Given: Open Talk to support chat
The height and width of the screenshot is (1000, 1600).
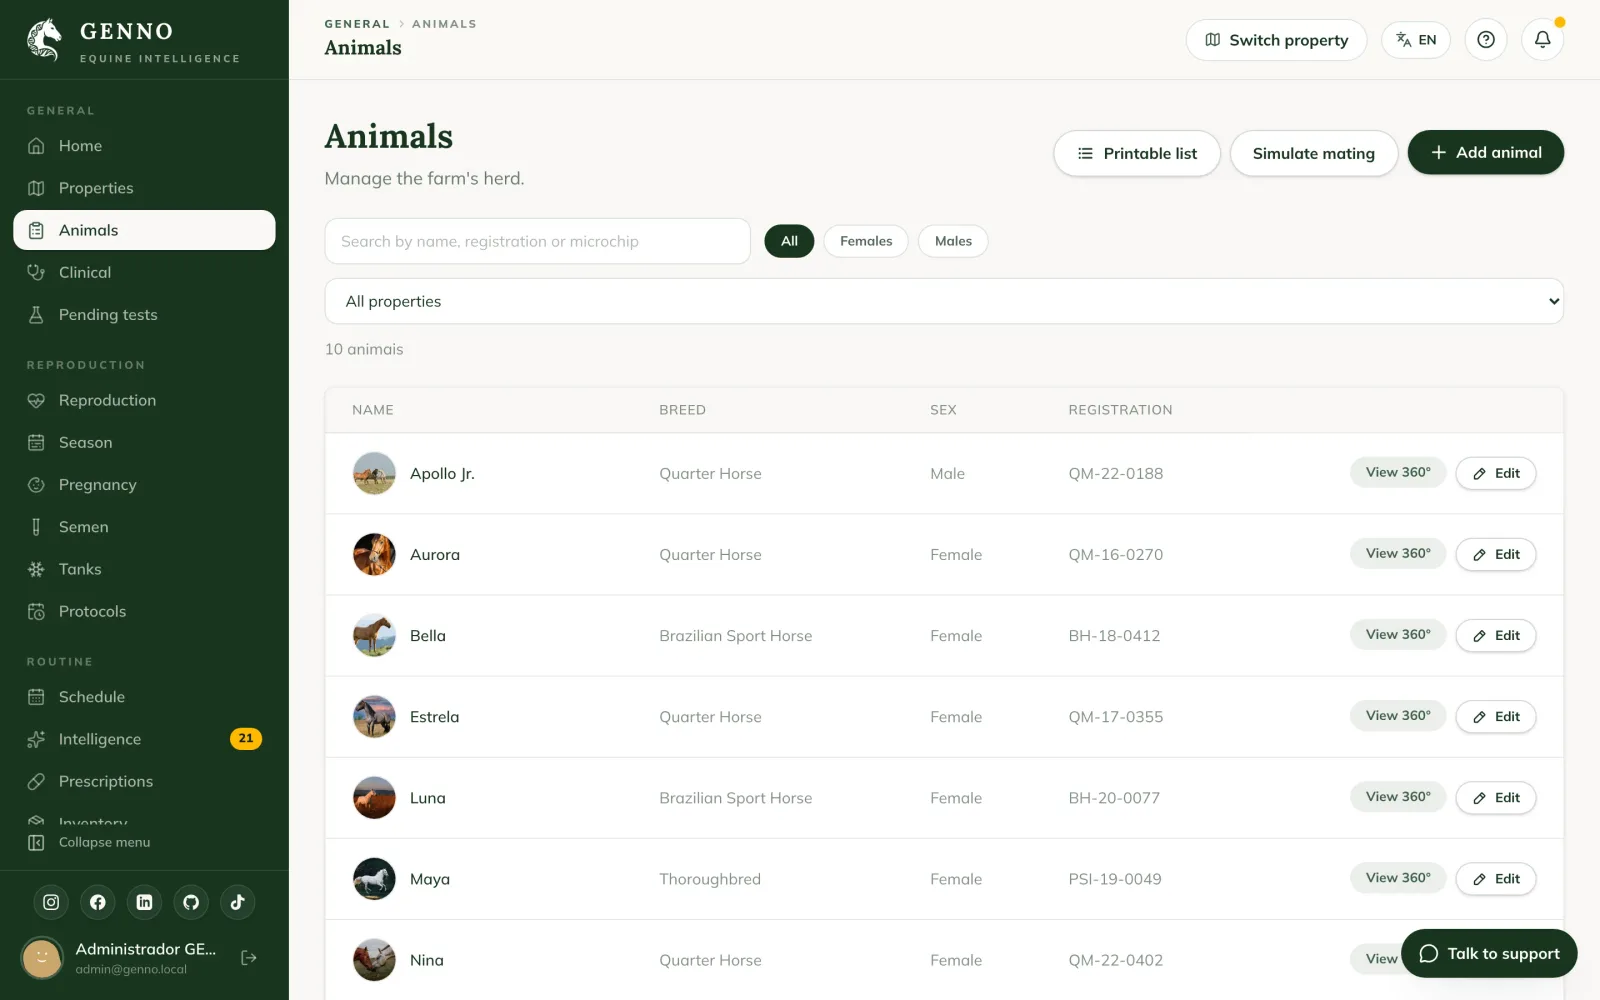Looking at the screenshot, I should click(x=1489, y=953).
